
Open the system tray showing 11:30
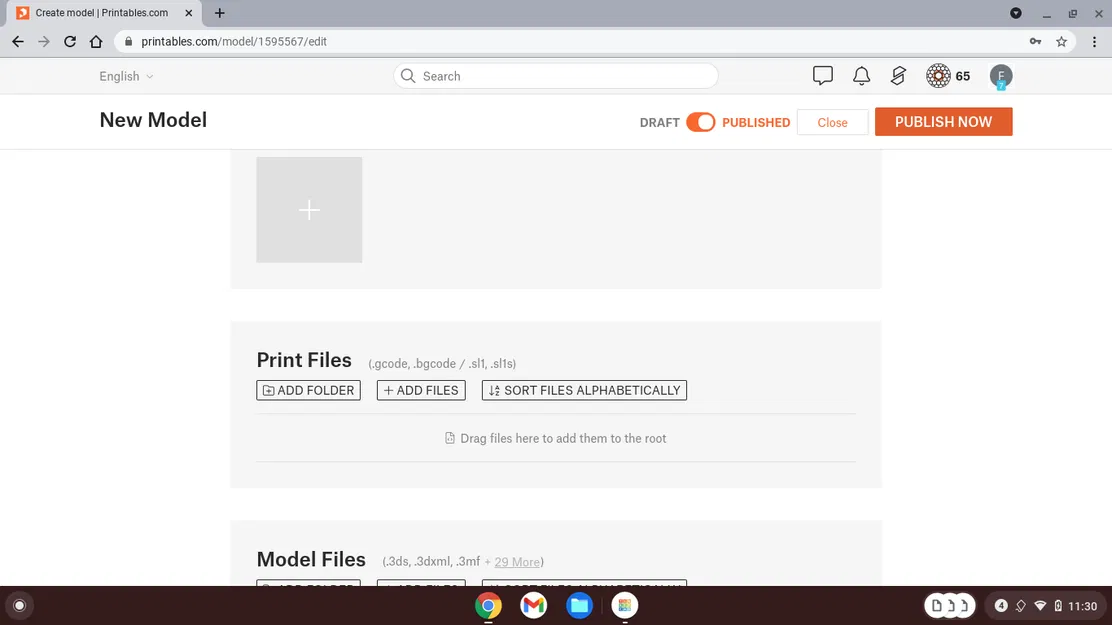pos(1047,605)
